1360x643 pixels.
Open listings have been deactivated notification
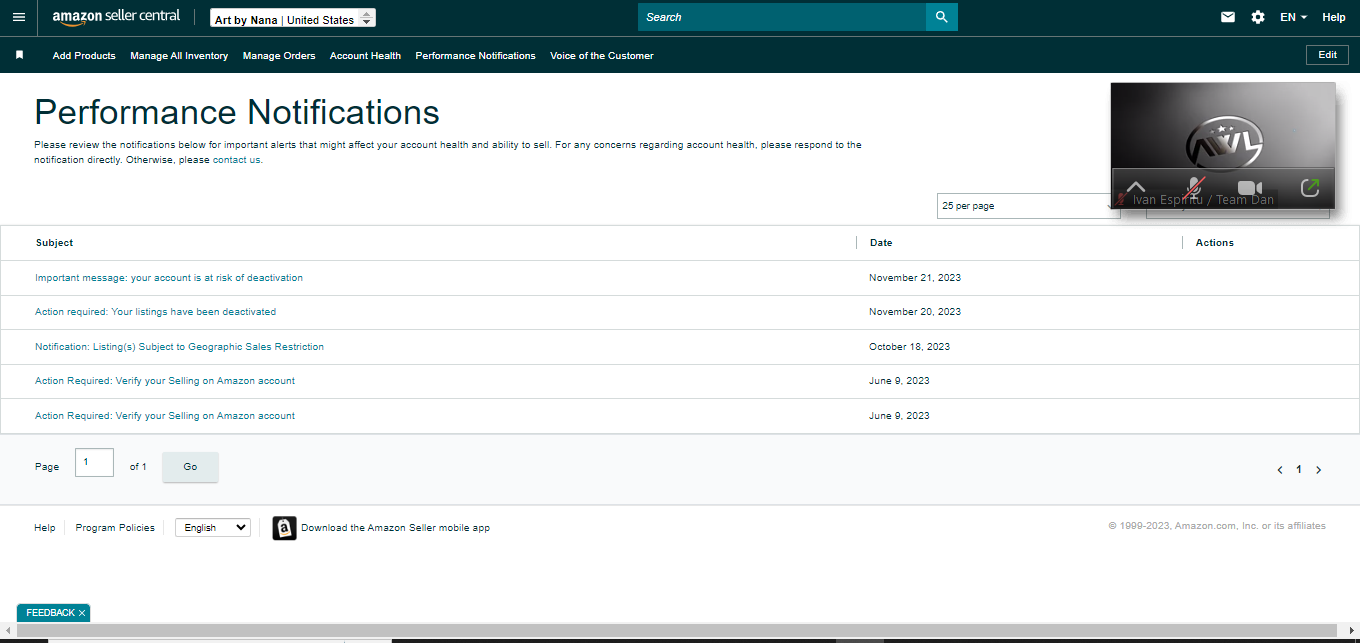click(155, 312)
